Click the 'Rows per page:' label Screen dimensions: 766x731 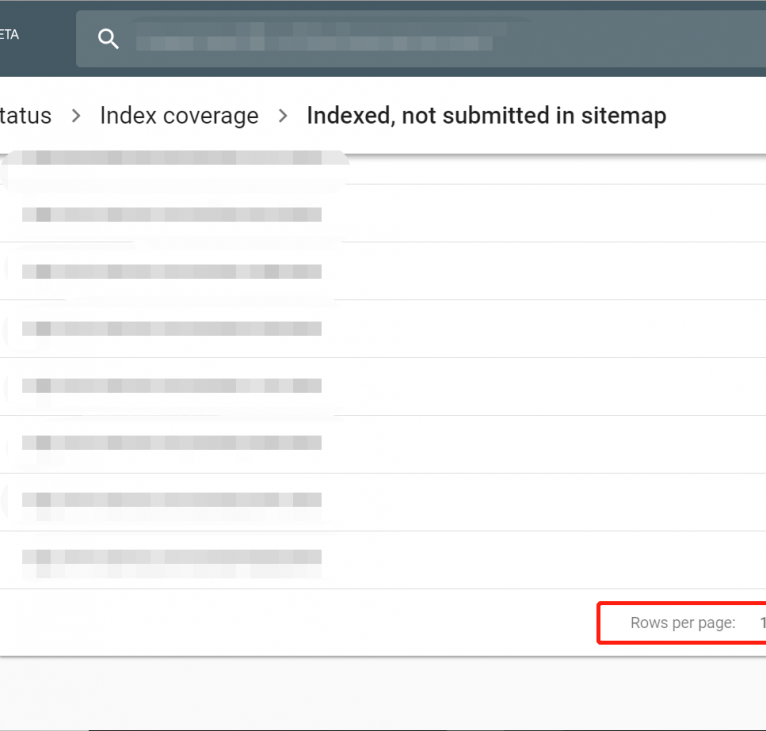tap(682, 623)
